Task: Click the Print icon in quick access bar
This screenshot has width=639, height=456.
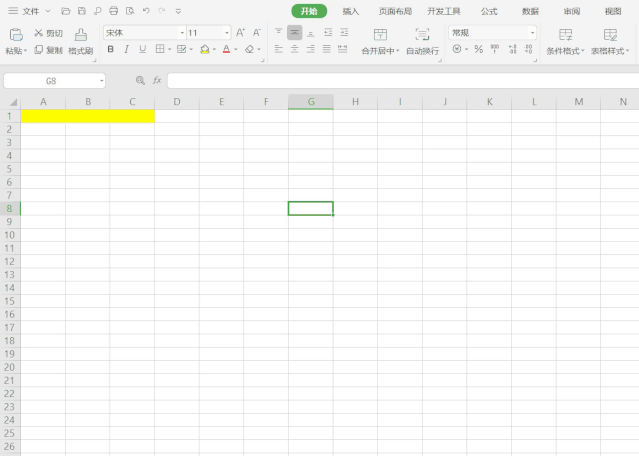Action: click(x=113, y=11)
